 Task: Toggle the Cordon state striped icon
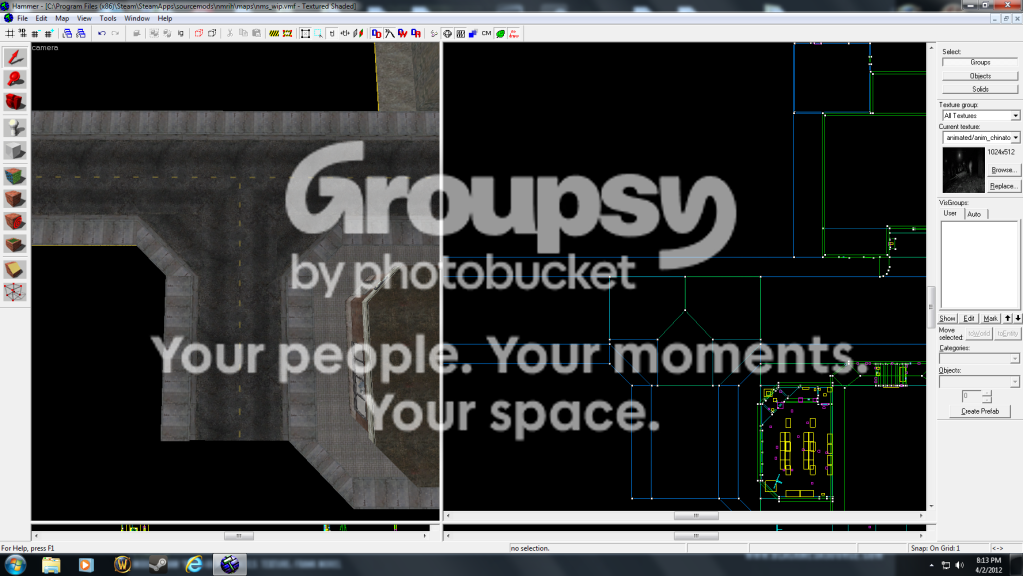[x=274, y=33]
